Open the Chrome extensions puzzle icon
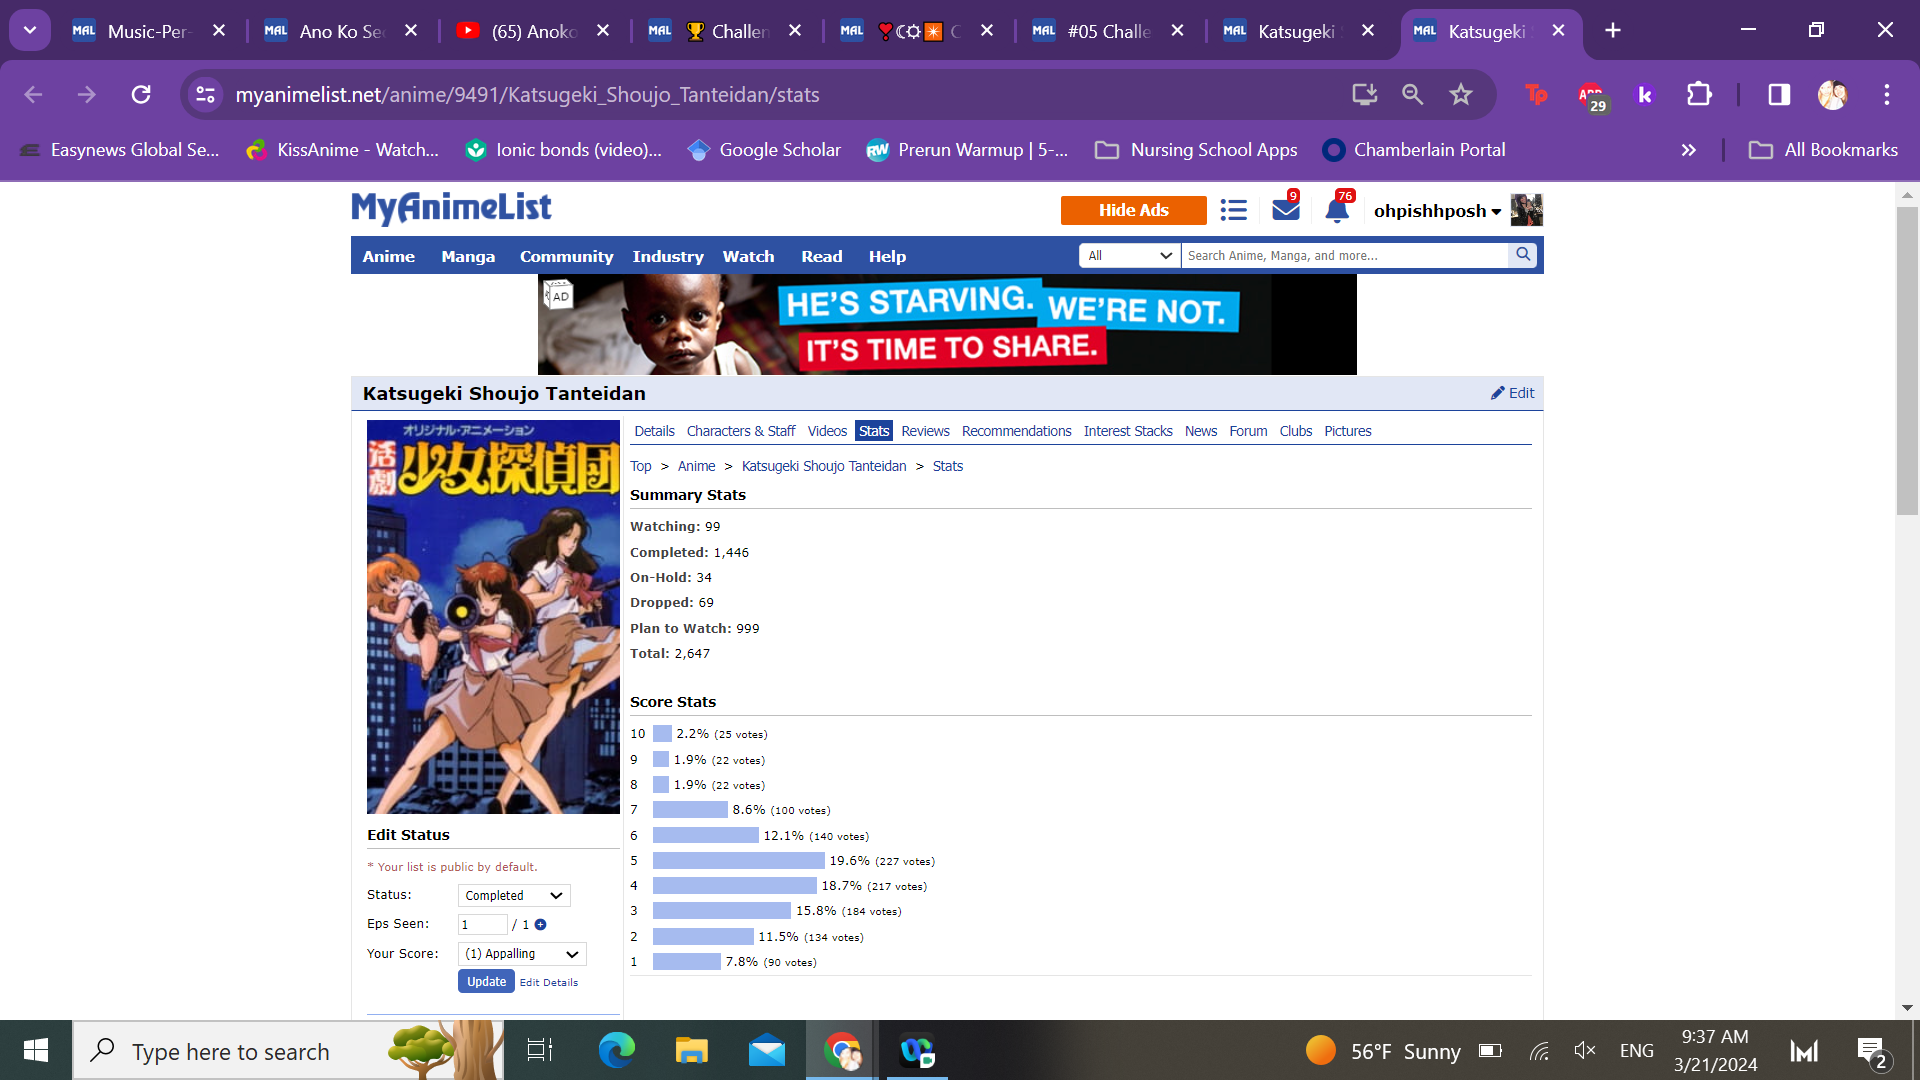The image size is (1920, 1080). point(1699,94)
